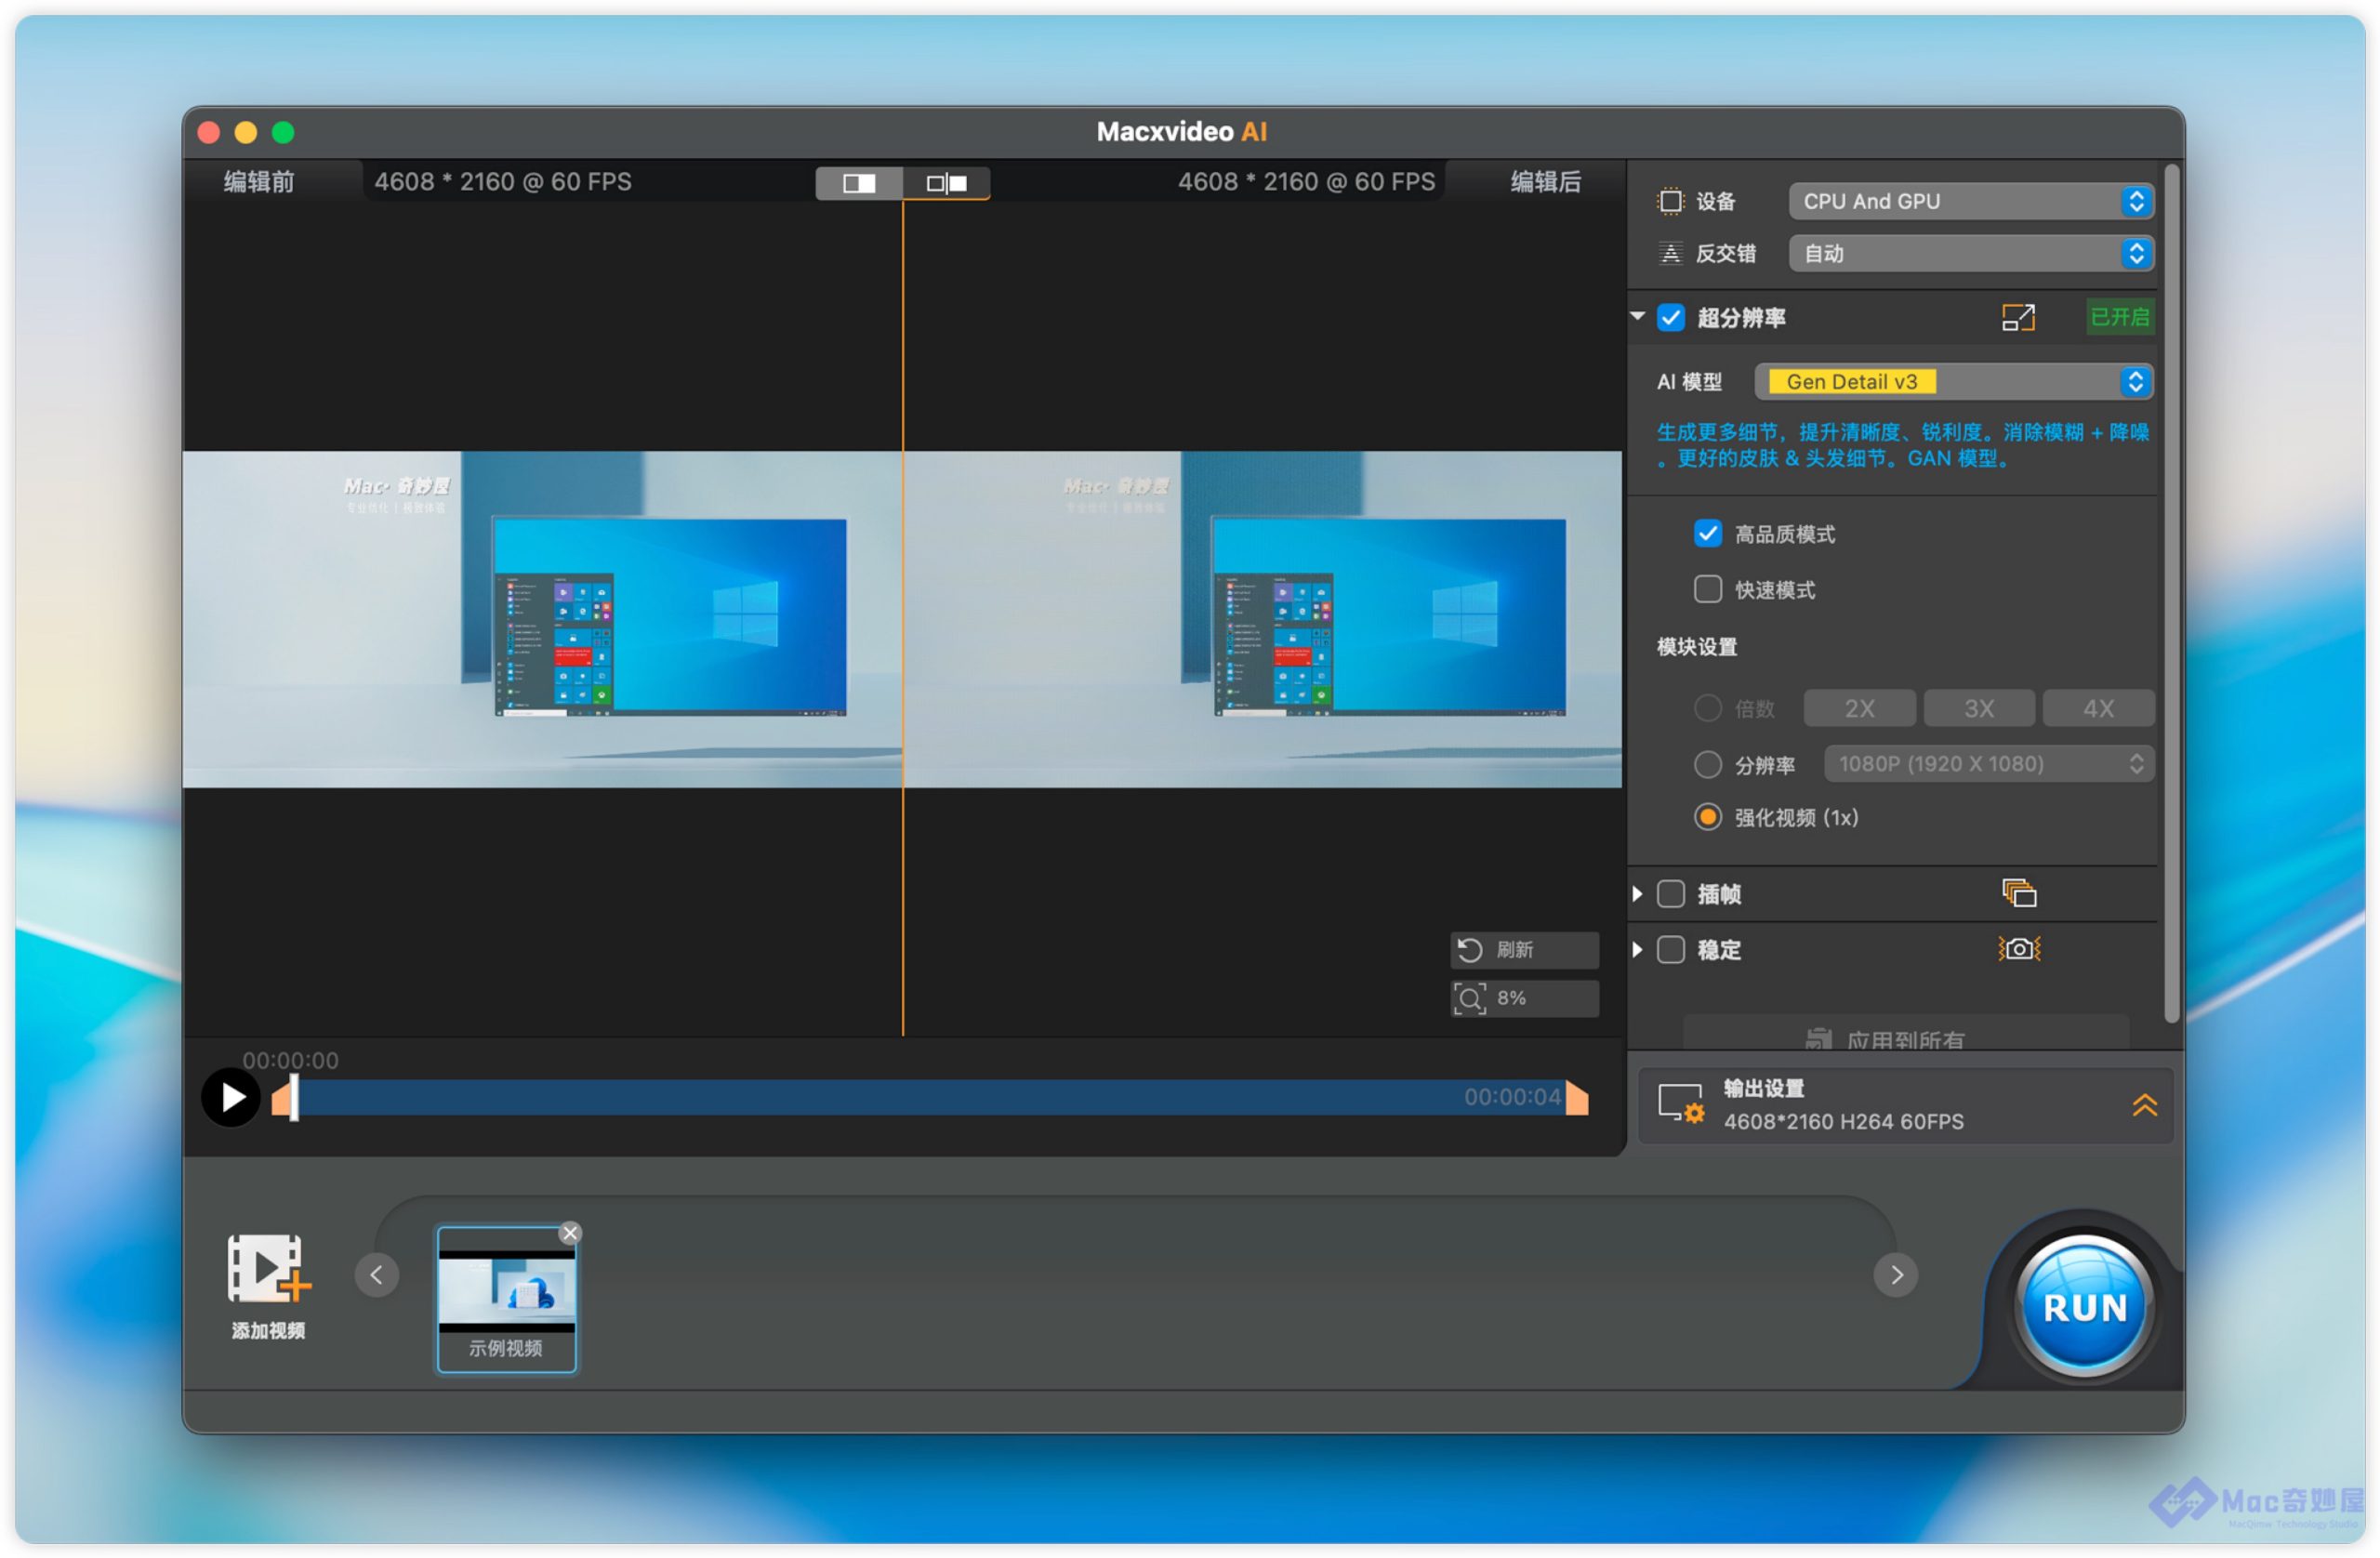Expand the 插帧 section triangle

(1637, 893)
